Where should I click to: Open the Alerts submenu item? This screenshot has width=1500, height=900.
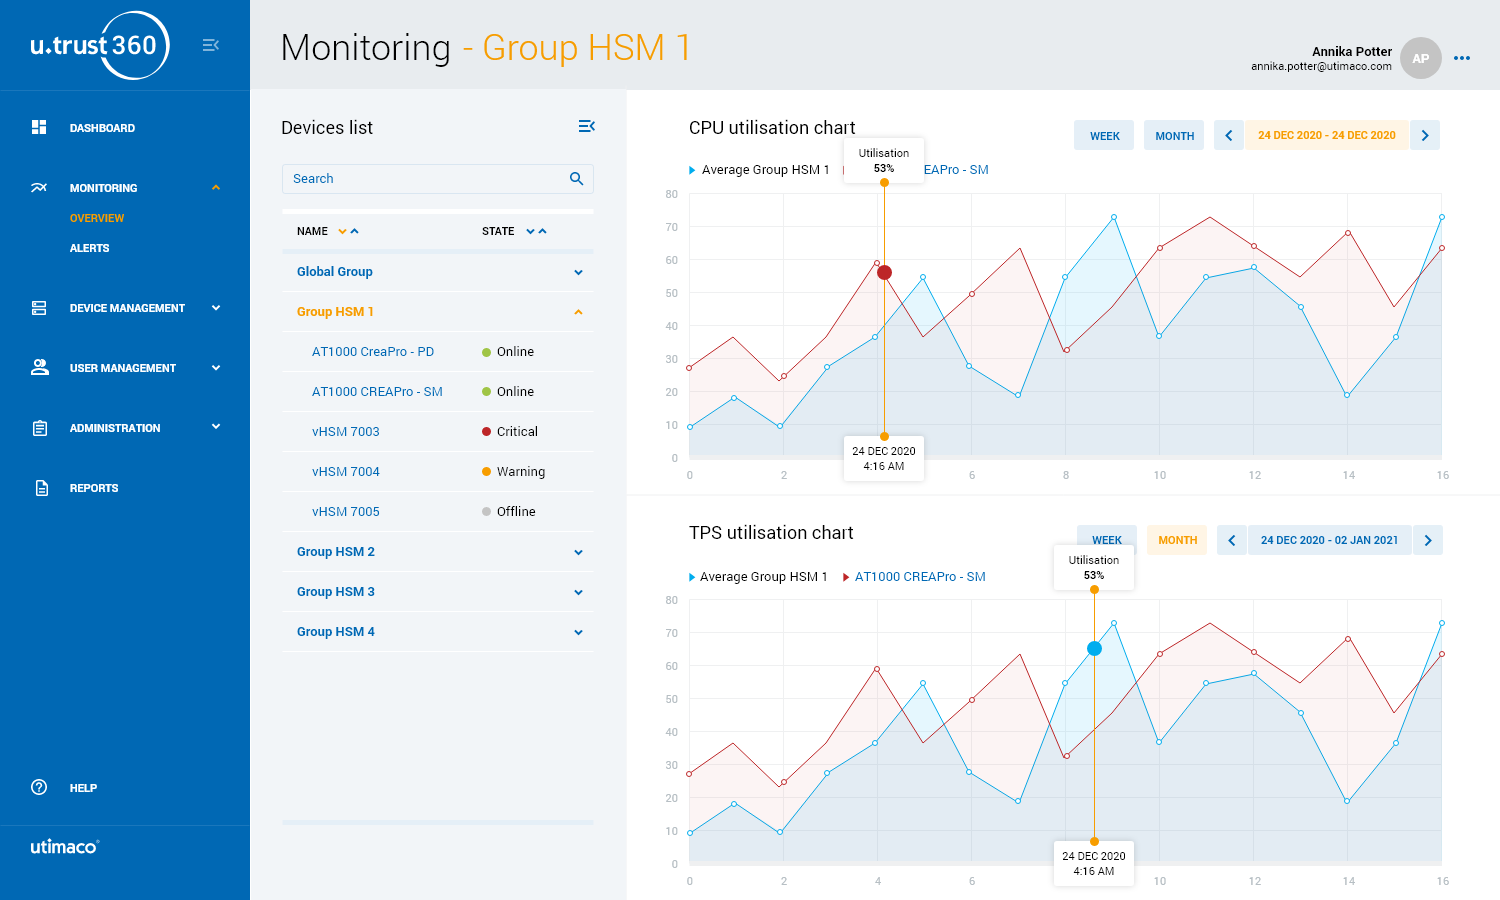click(x=89, y=248)
